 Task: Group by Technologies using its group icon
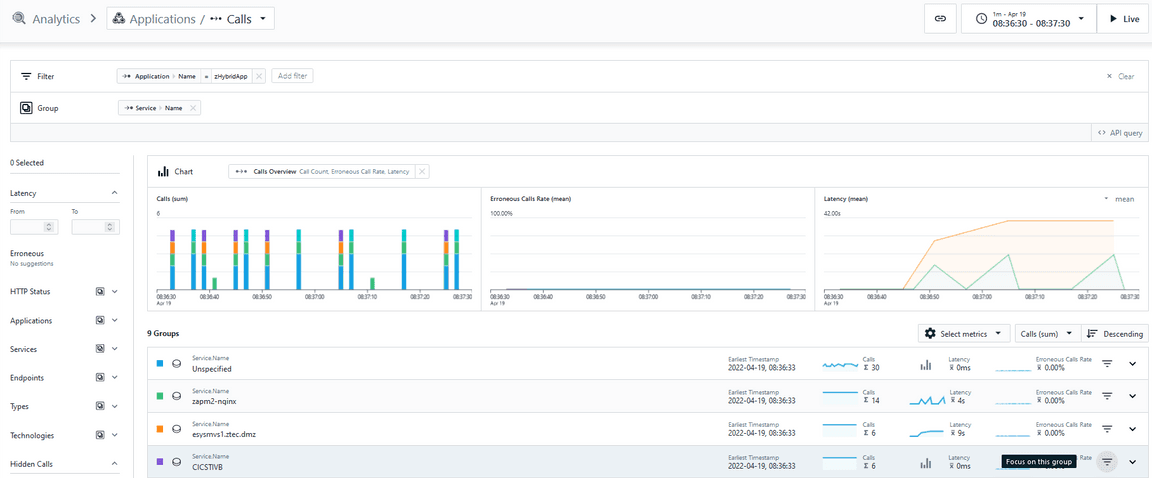tap(100, 435)
